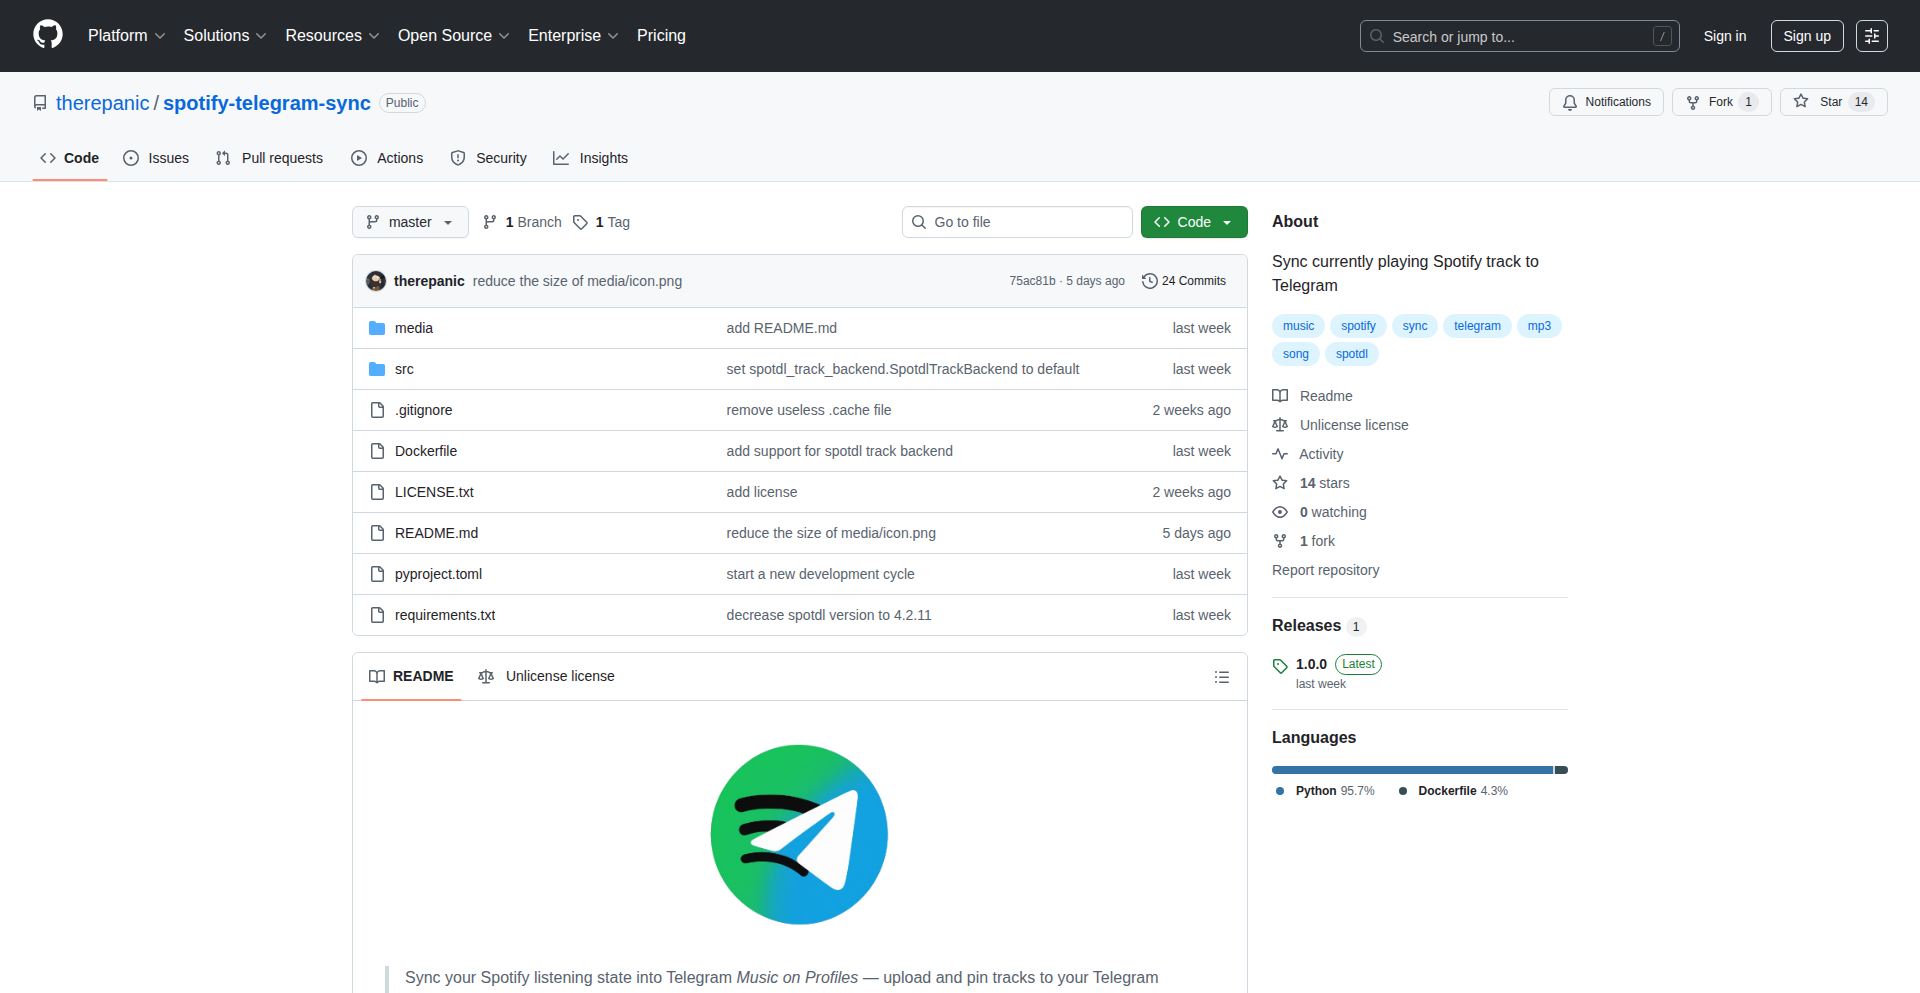Click the GitHub logo icon
This screenshot has width=1920, height=993.
tap(47, 35)
